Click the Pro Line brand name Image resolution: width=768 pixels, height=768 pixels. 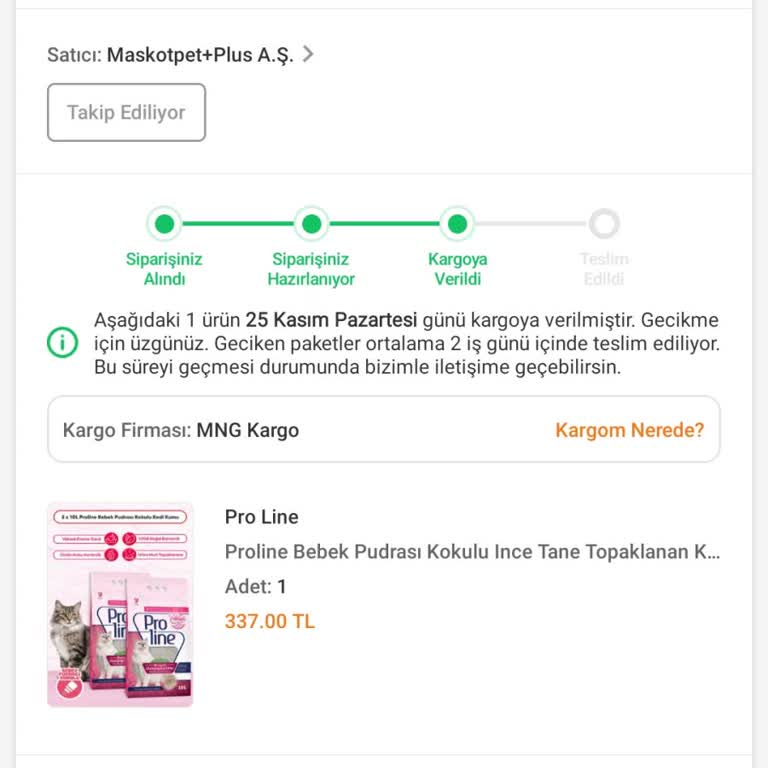(261, 517)
